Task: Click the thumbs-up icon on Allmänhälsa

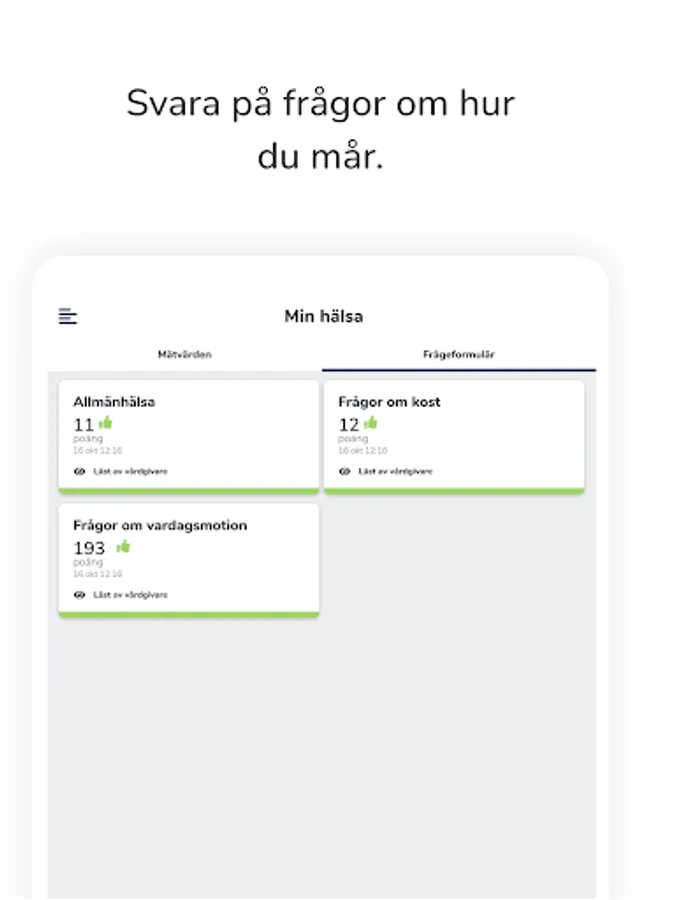Action: [103, 422]
